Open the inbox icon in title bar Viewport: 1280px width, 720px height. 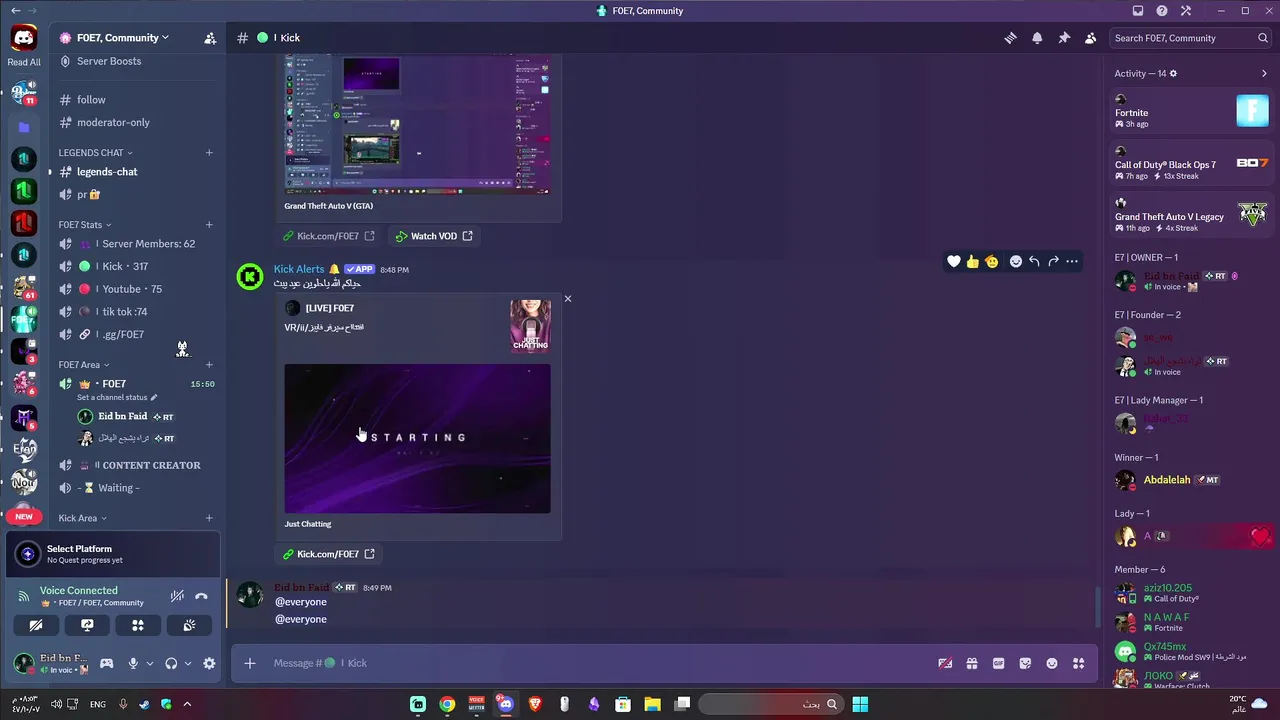1138,11
